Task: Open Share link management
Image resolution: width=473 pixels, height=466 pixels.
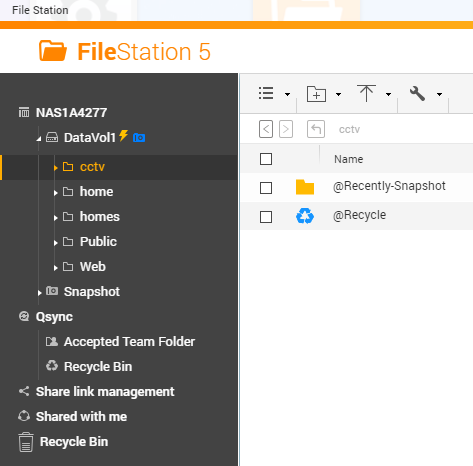Action: click(x=105, y=392)
